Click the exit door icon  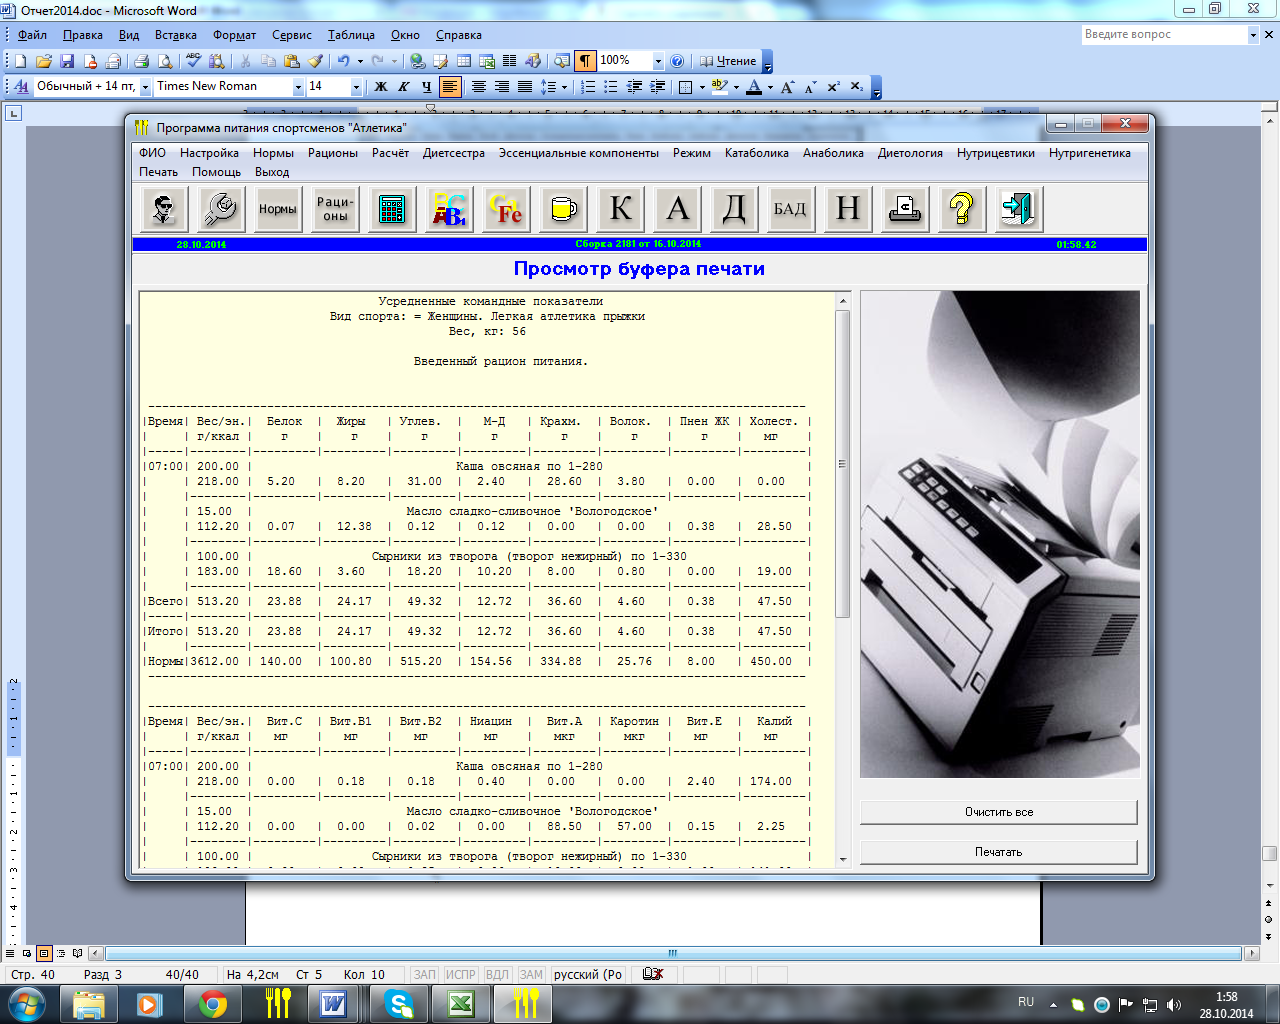pos(1018,209)
